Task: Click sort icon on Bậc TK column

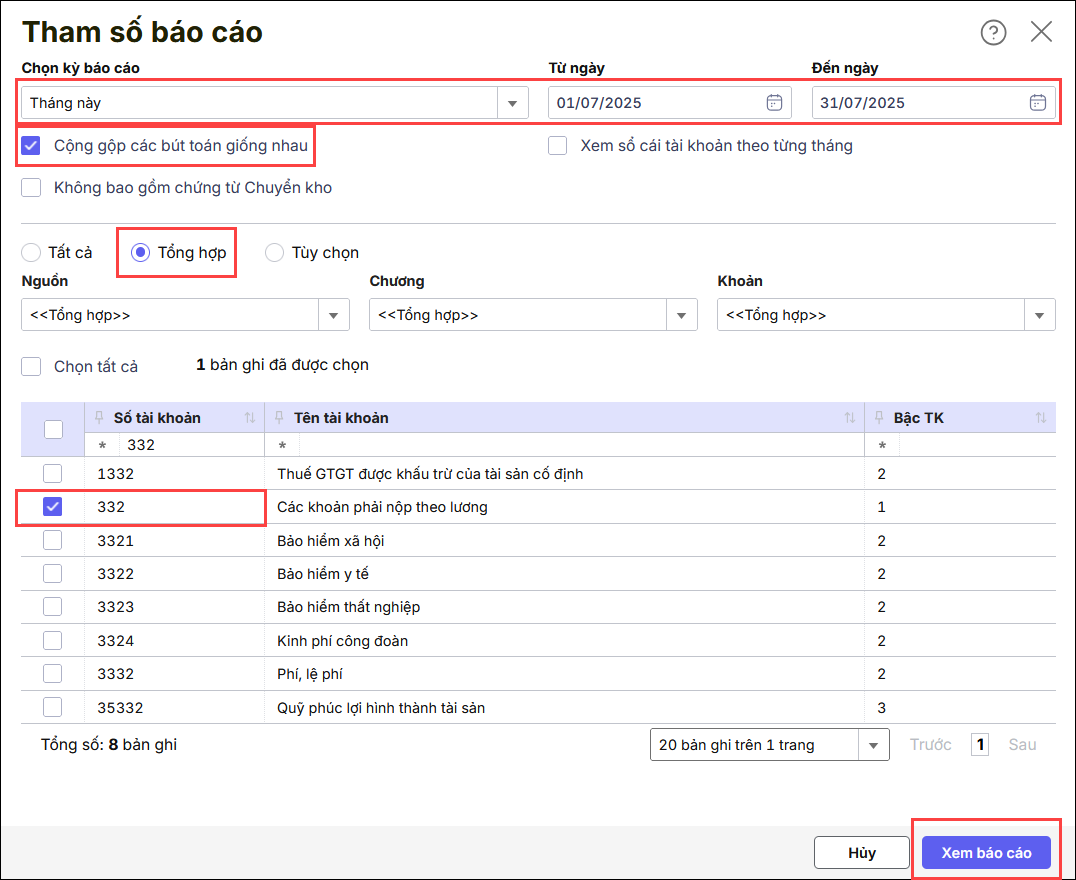Action: click(1041, 418)
